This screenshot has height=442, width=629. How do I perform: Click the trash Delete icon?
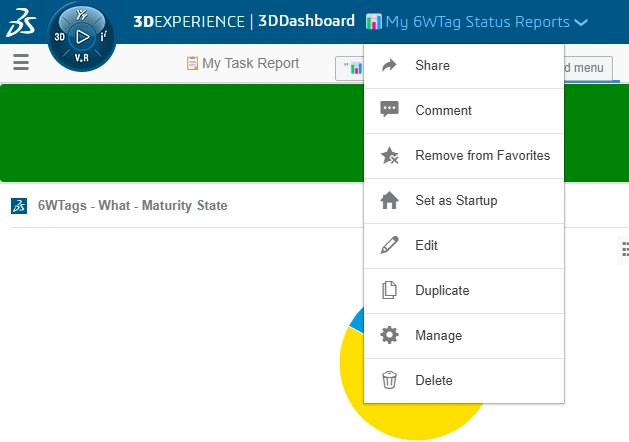pos(389,380)
